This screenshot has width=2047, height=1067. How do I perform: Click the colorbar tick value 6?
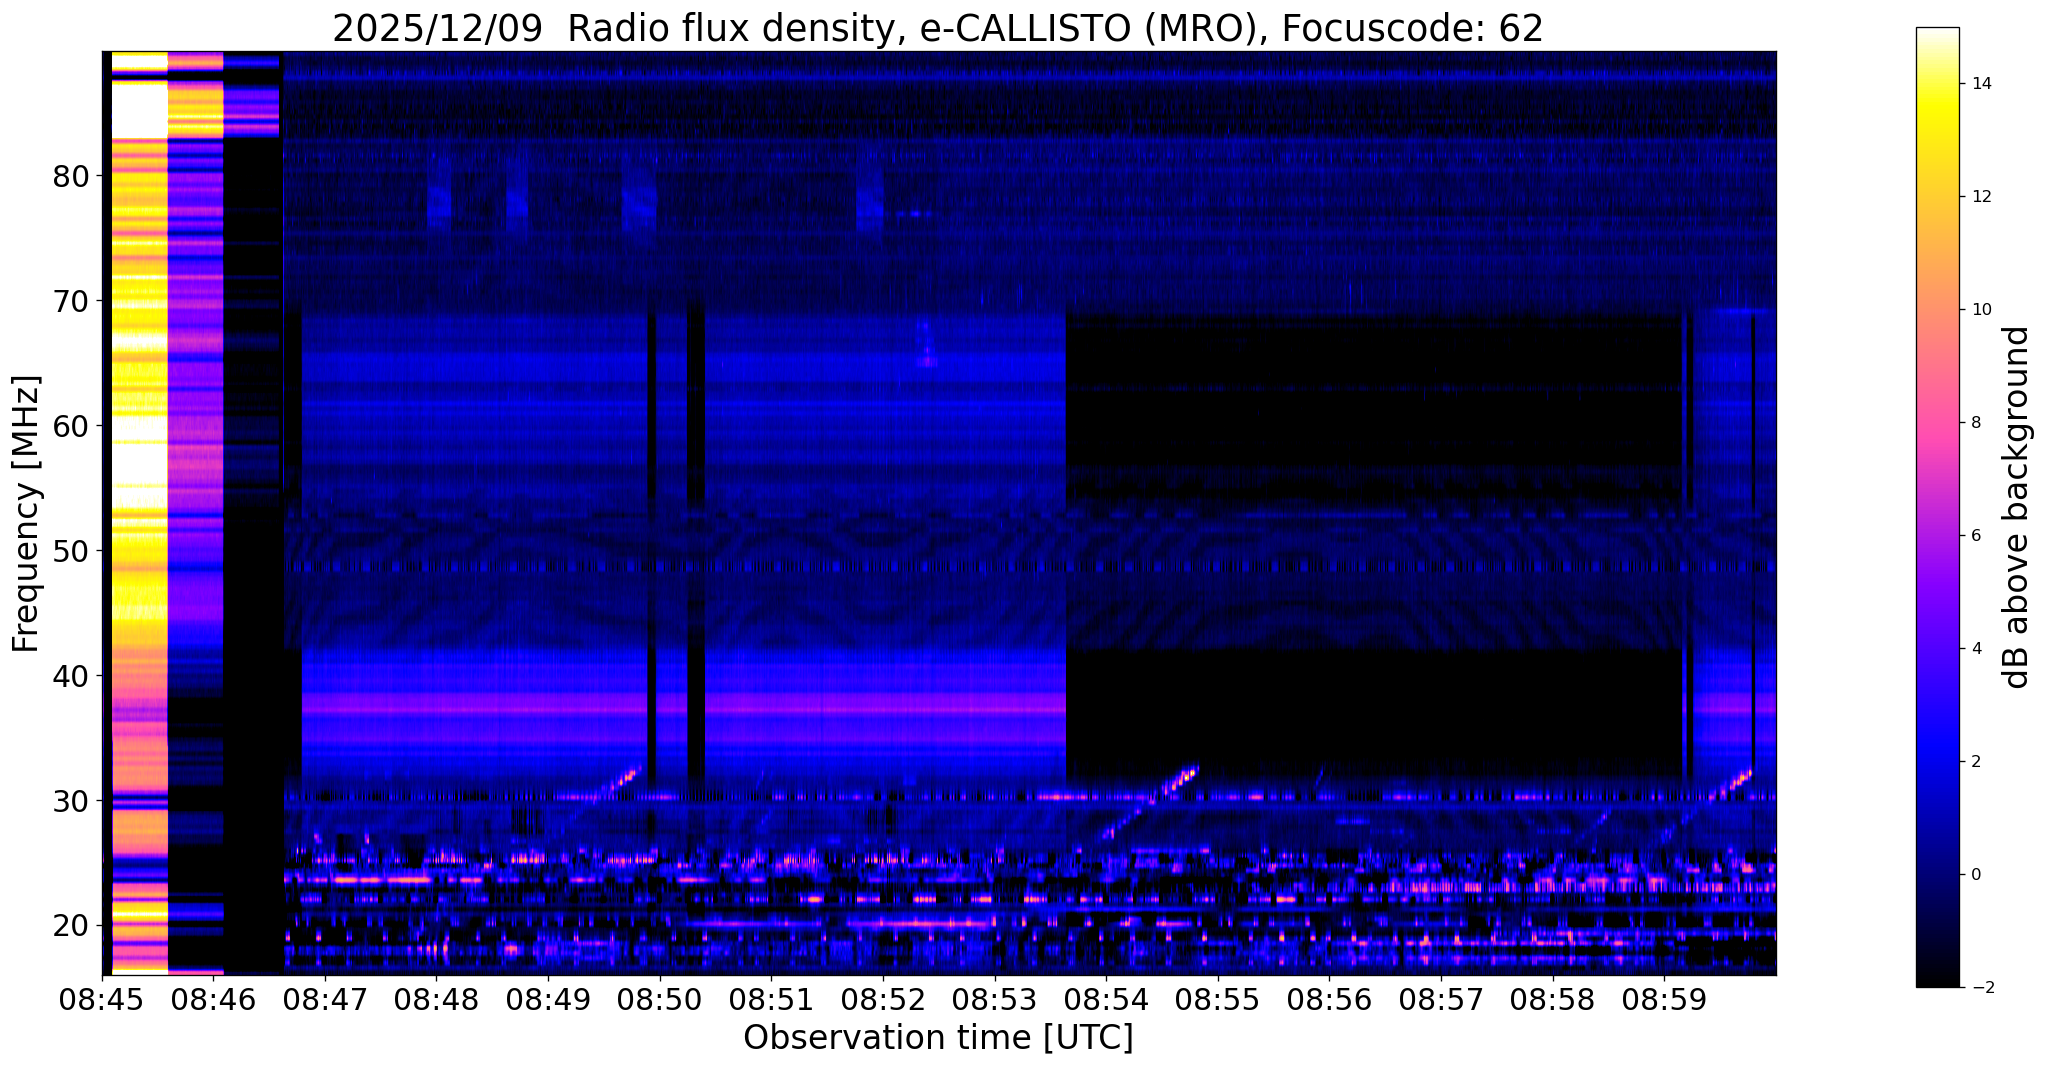point(1976,536)
